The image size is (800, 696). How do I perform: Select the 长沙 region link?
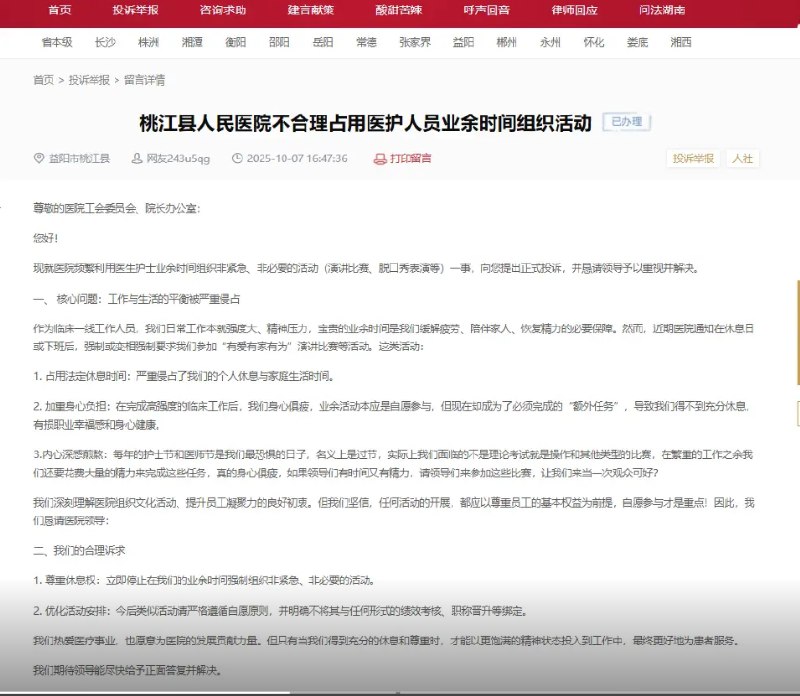coord(105,42)
